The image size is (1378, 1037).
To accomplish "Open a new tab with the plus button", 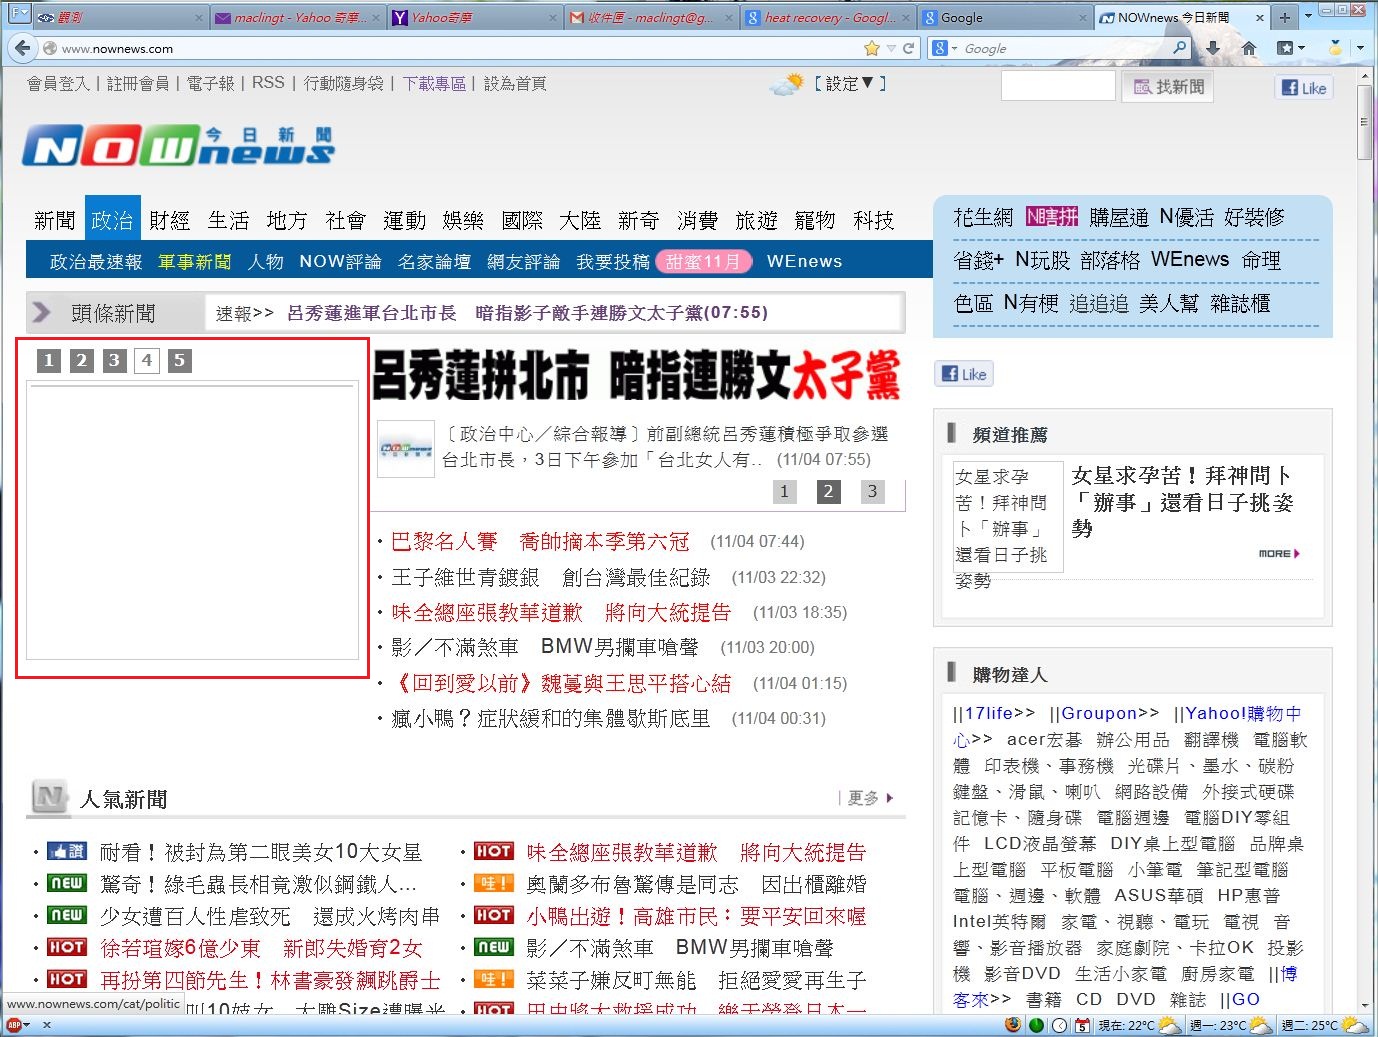I will click(1285, 17).
